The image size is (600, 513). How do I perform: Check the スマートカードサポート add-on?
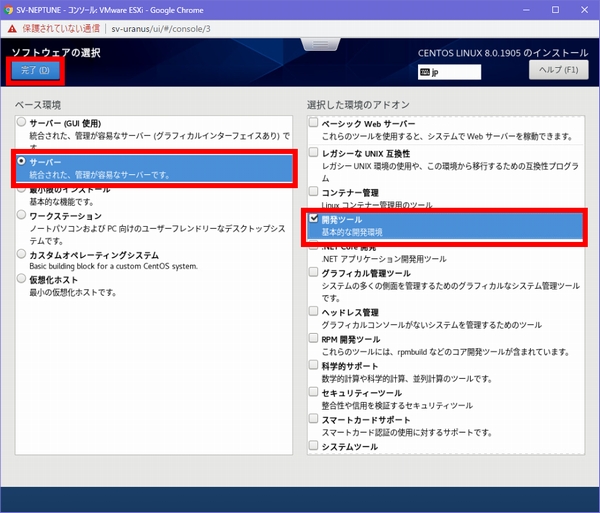[313, 418]
